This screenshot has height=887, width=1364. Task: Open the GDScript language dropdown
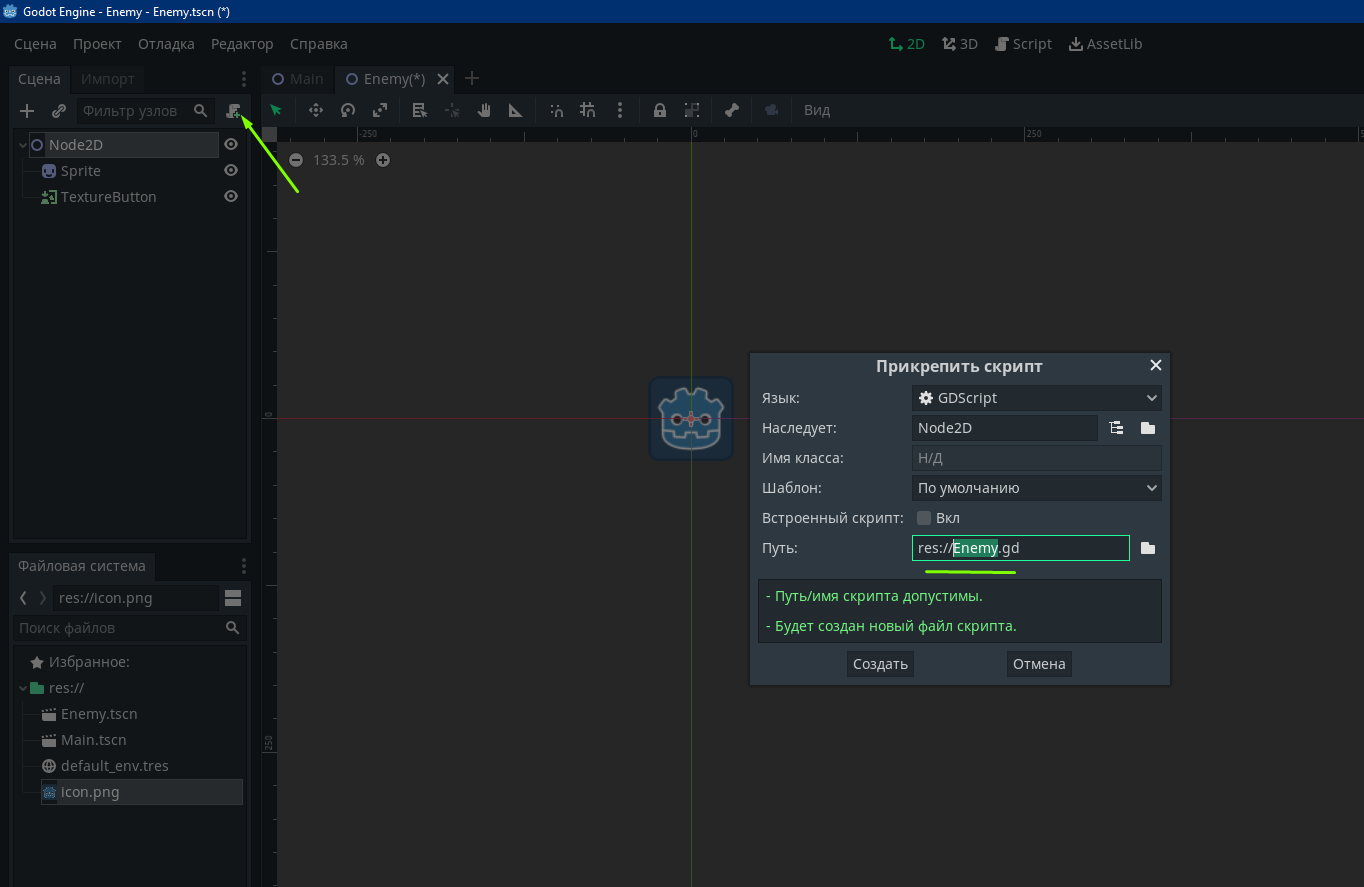click(1036, 398)
